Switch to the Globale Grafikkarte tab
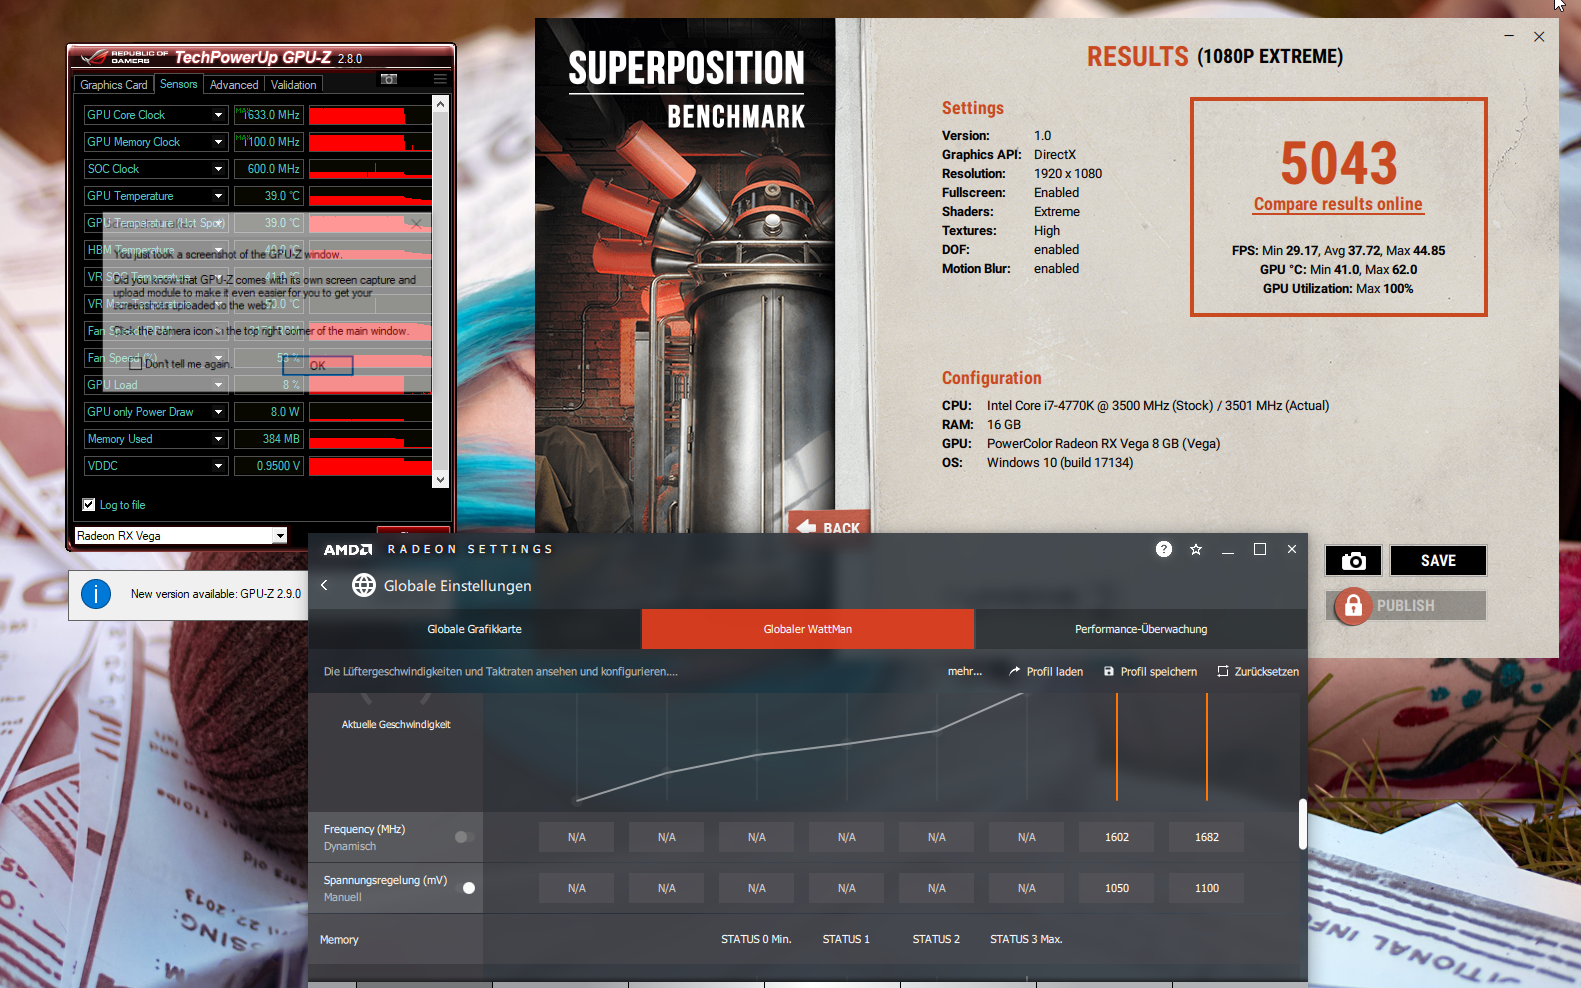Screen dimensions: 1581x988 click(x=475, y=629)
